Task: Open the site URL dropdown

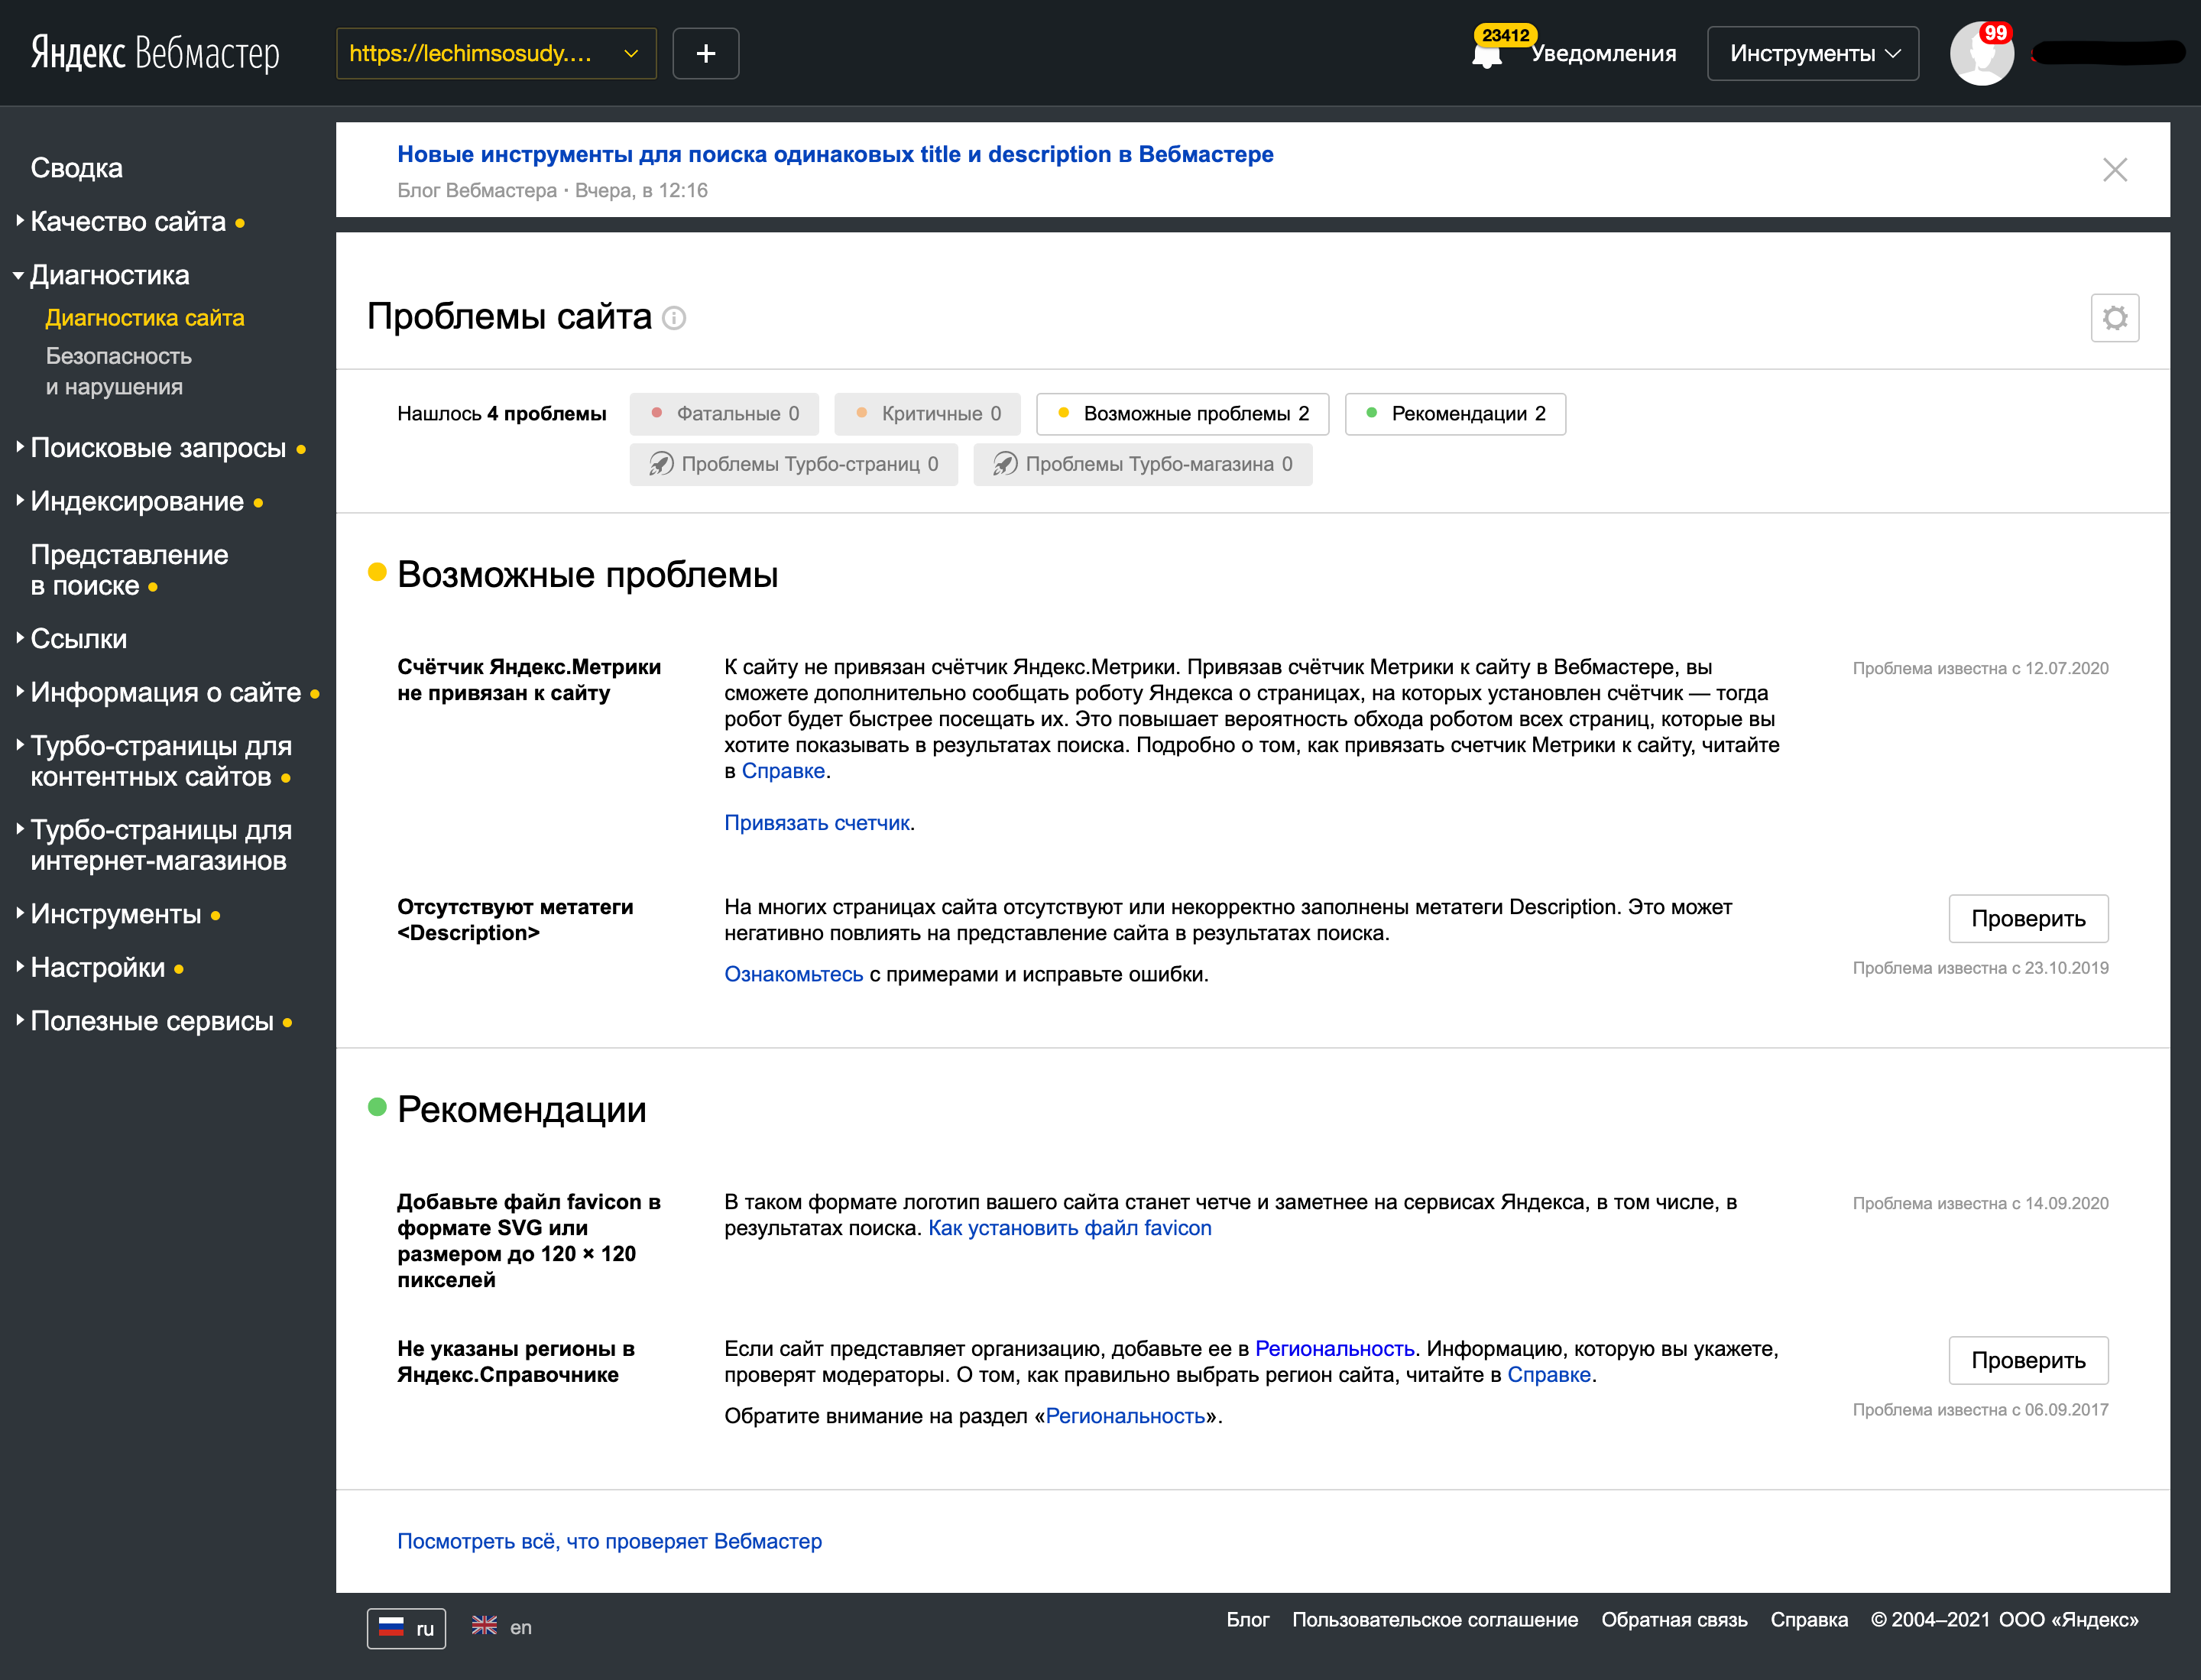Action: pyautogui.click(x=496, y=54)
